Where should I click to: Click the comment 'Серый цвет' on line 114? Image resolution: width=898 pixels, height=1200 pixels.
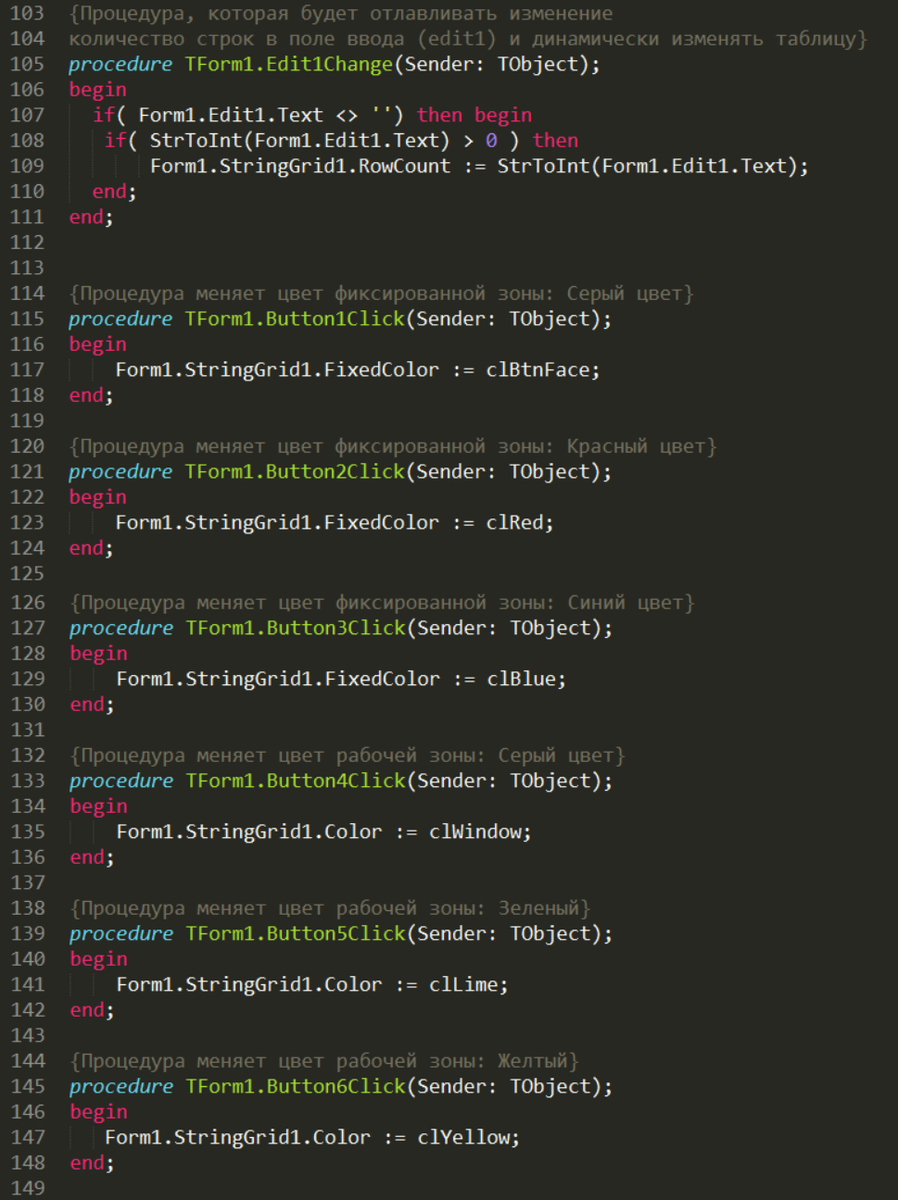coord(624,294)
